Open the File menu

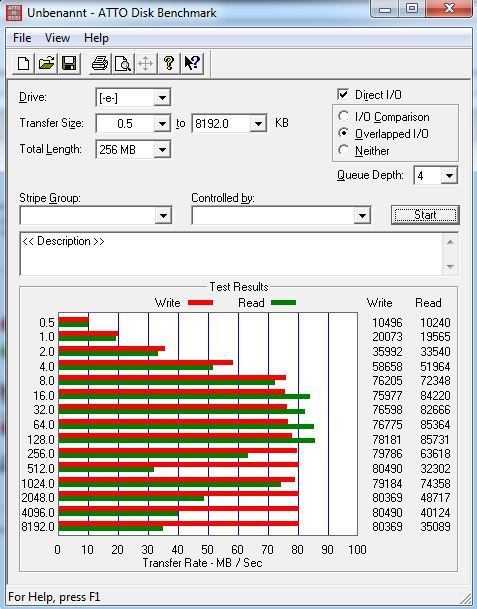point(22,38)
